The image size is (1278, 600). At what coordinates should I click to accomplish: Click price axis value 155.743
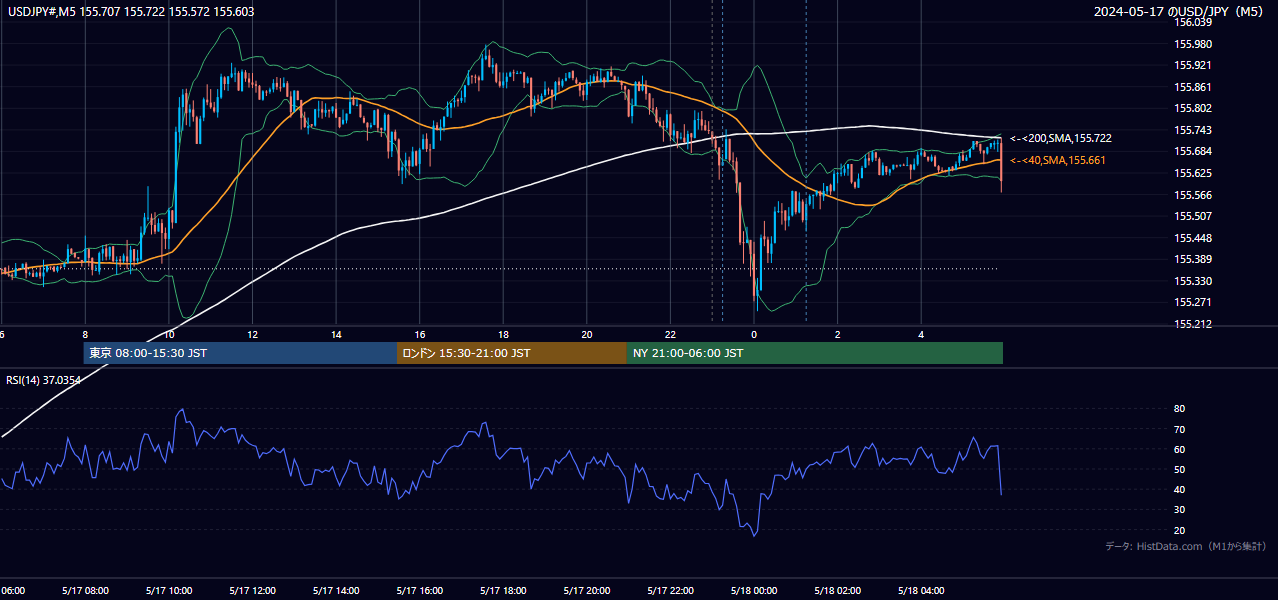[x=1193, y=130]
